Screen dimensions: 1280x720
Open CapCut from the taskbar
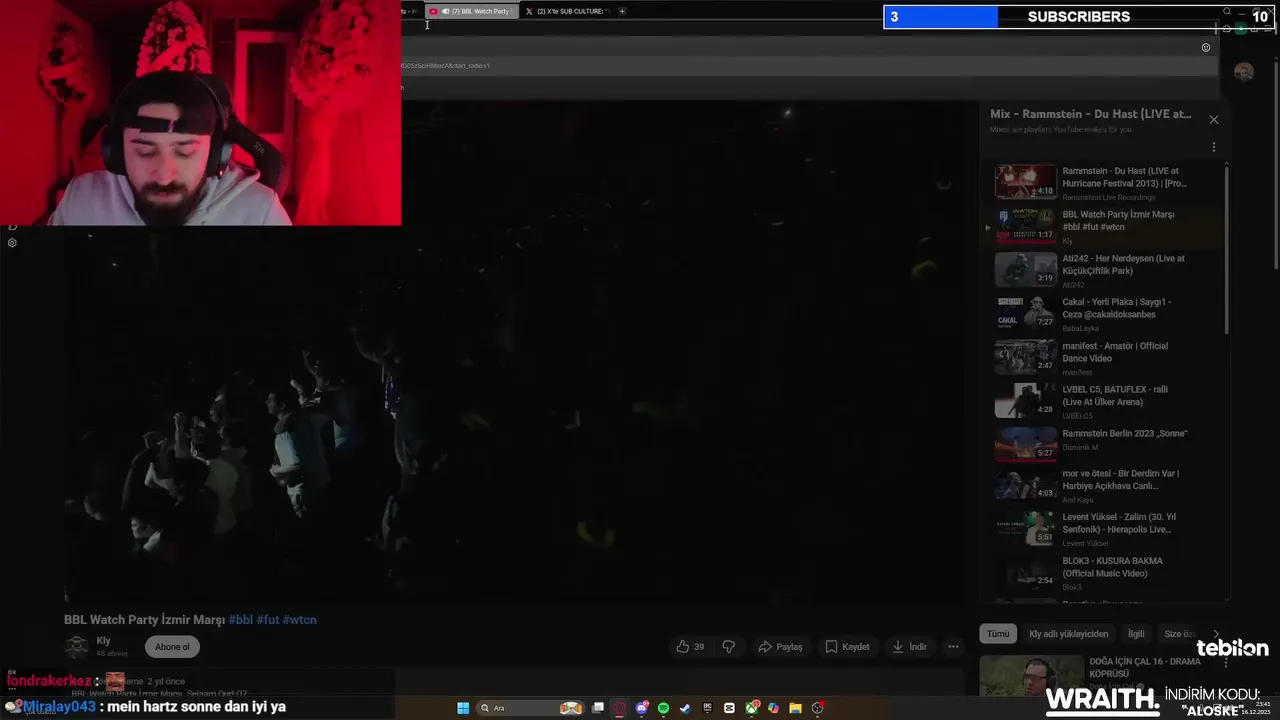coord(729,708)
